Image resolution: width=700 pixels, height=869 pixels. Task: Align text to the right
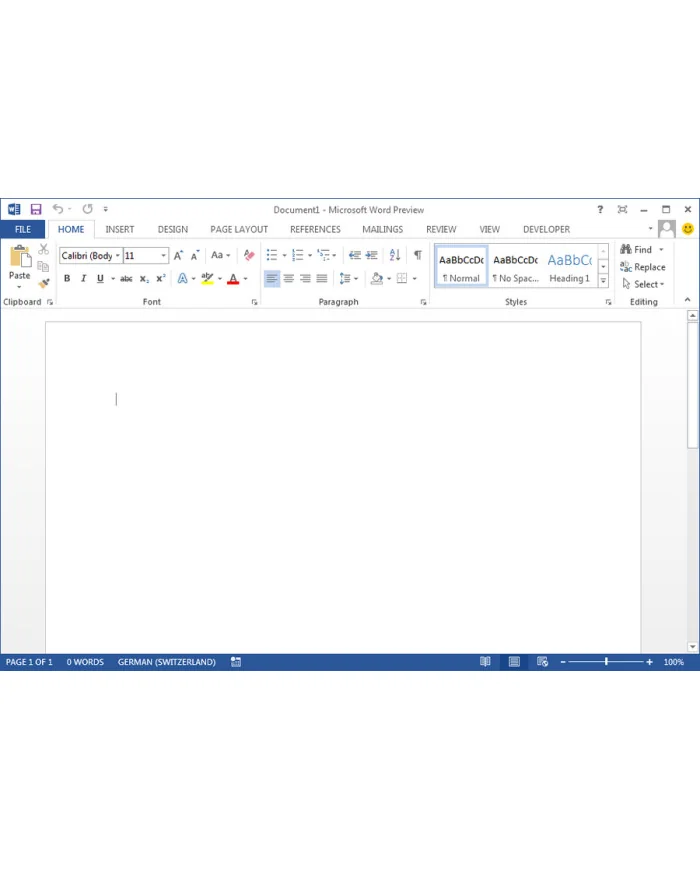tap(305, 279)
